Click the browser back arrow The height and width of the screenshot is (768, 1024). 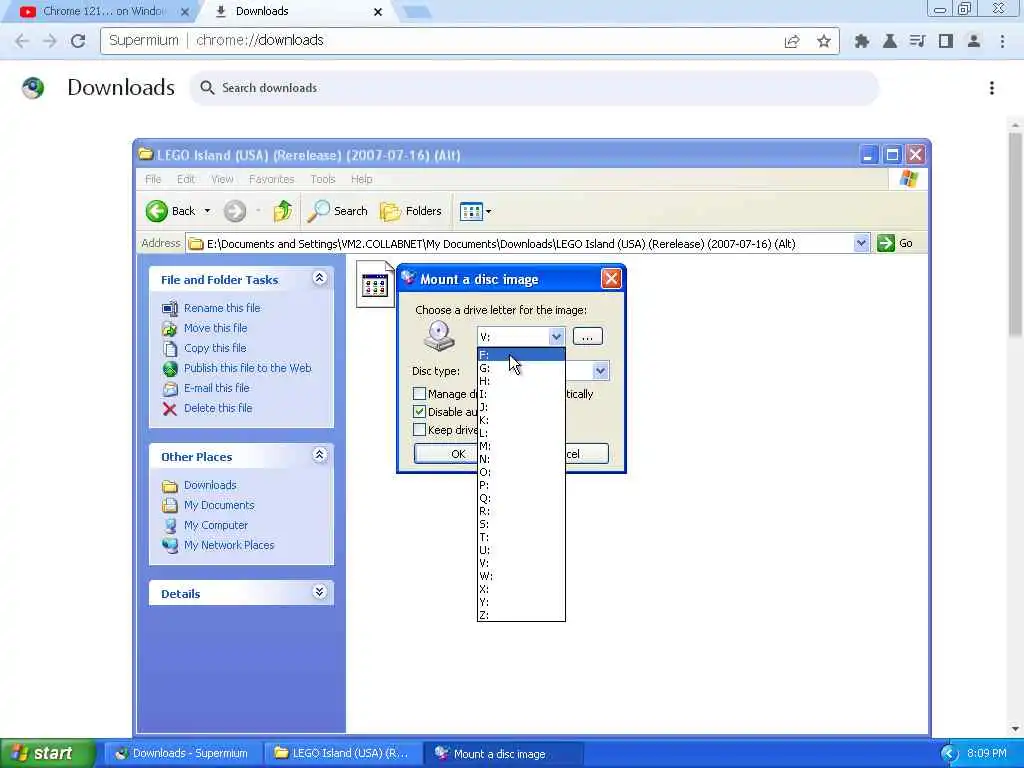[x=22, y=40]
